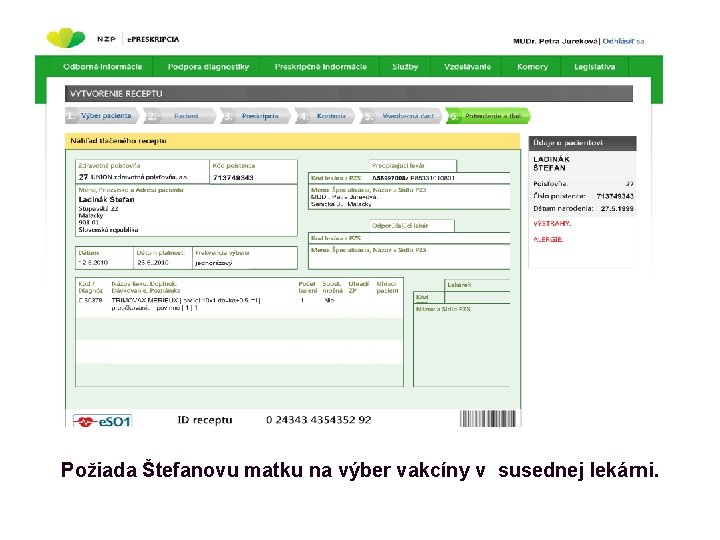Click the Lekáreň box label
This screenshot has width=720, height=540.
point(459,285)
